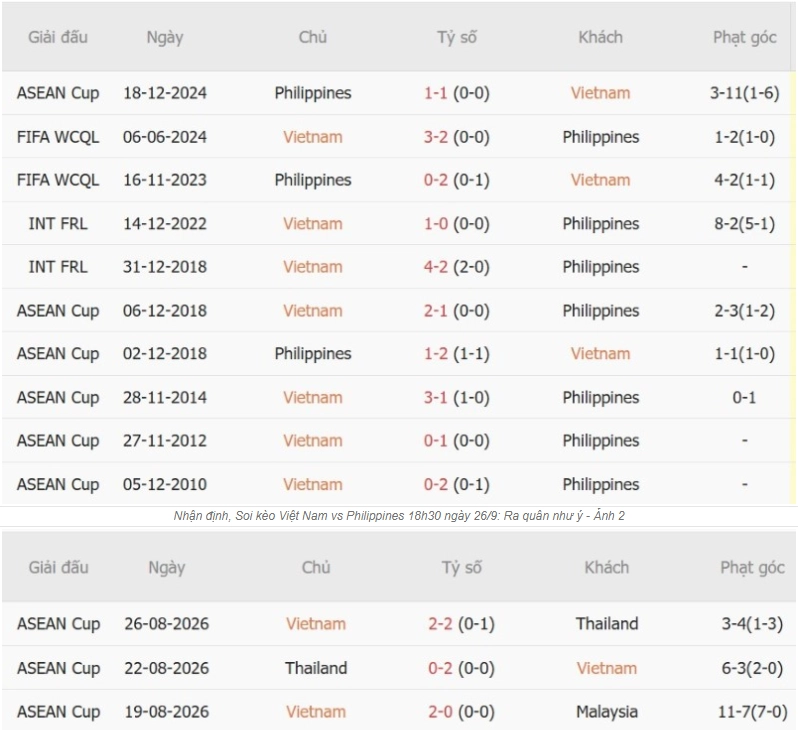Click the Malaysia away team cell
This screenshot has height=730, width=798.
click(x=607, y=712)
